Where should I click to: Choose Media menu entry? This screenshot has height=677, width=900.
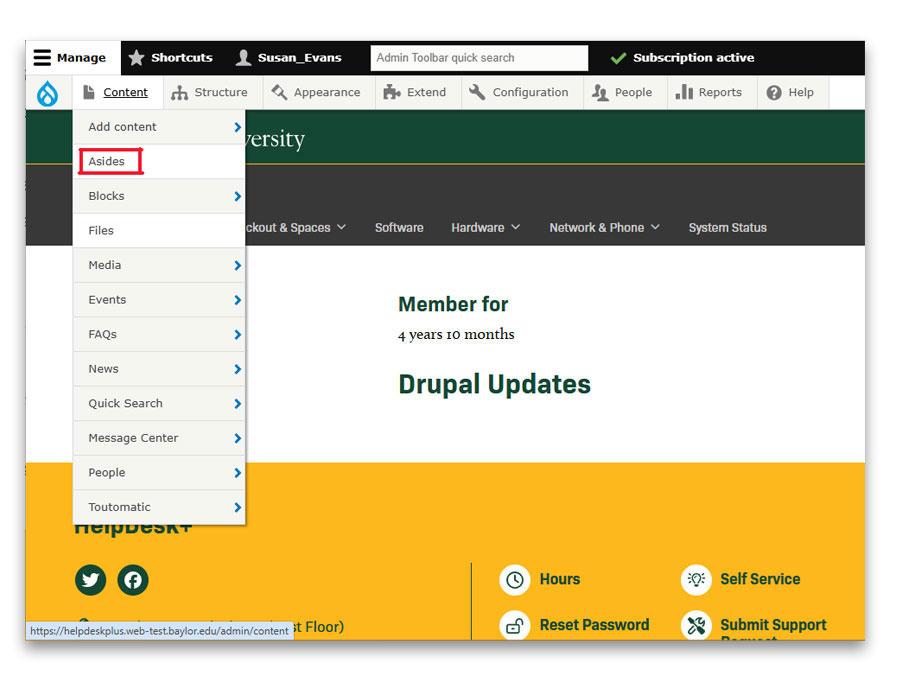pyautogui.click(x=159, y=265)
